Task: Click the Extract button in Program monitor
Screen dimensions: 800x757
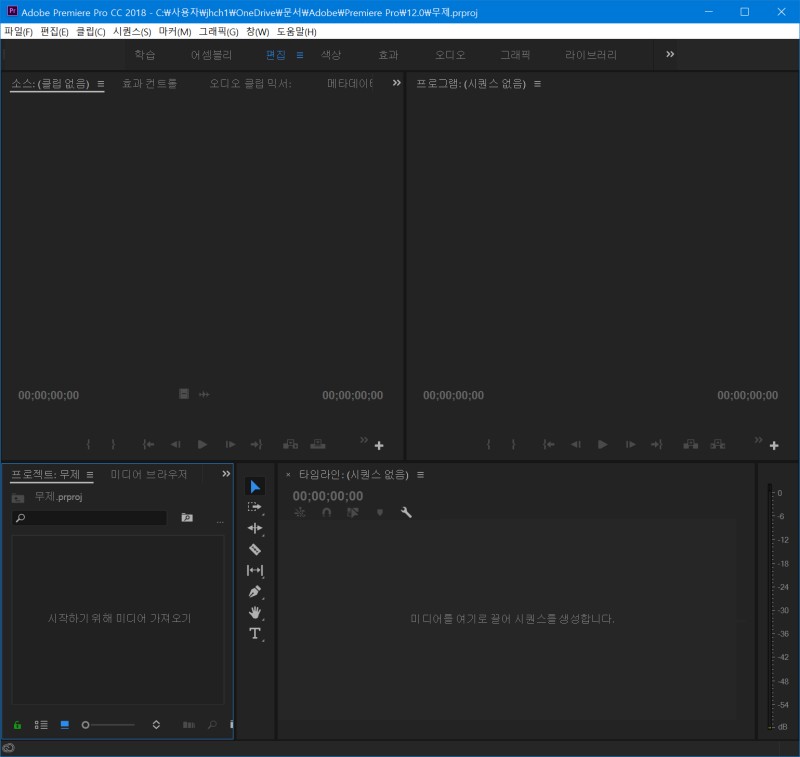Action: coord(717,444)
